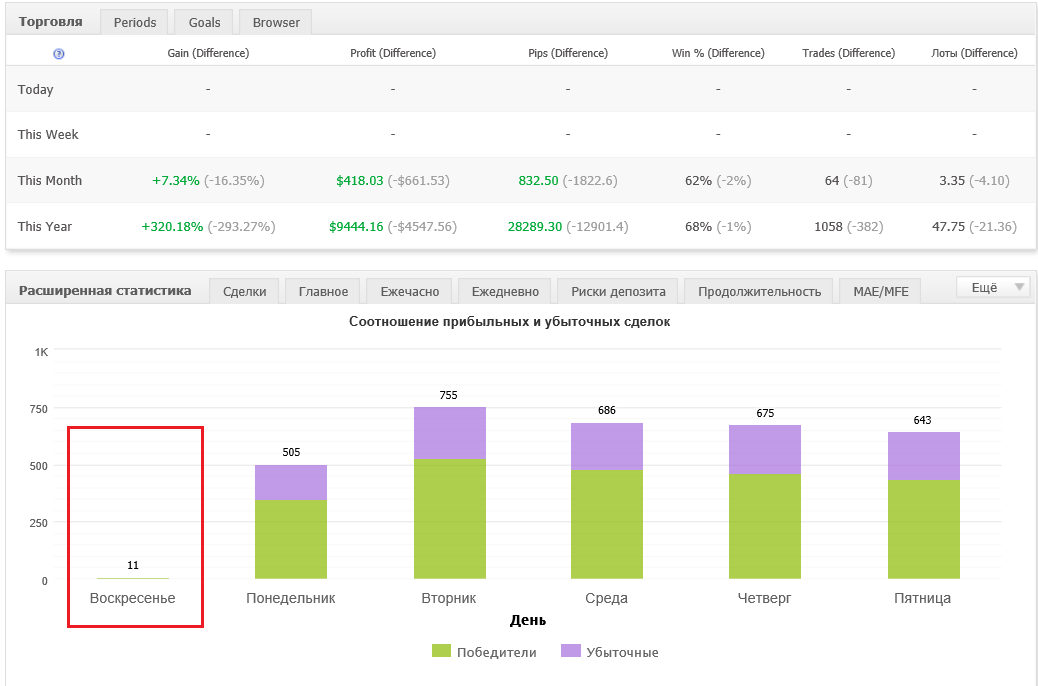Image resolution: width=1038 pixels, height=686 pixels.
Task: Click the 755 label above Вторник bar
Action: coord(448,395)
